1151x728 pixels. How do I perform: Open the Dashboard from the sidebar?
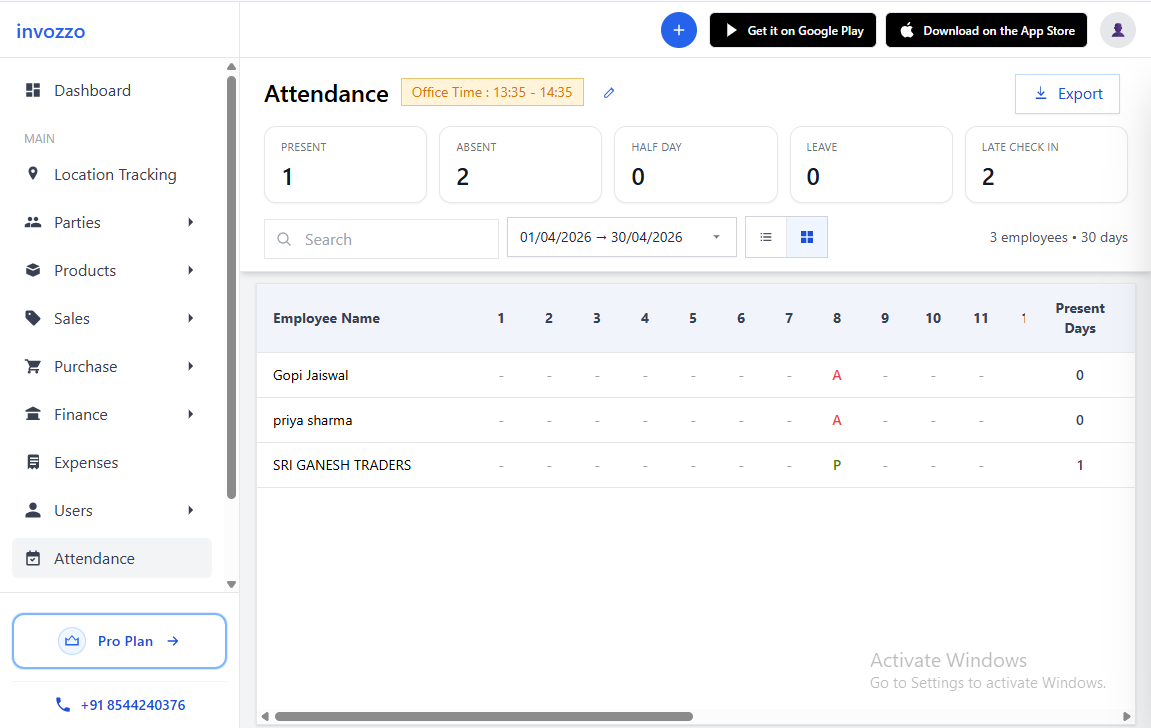pos(92,90)
